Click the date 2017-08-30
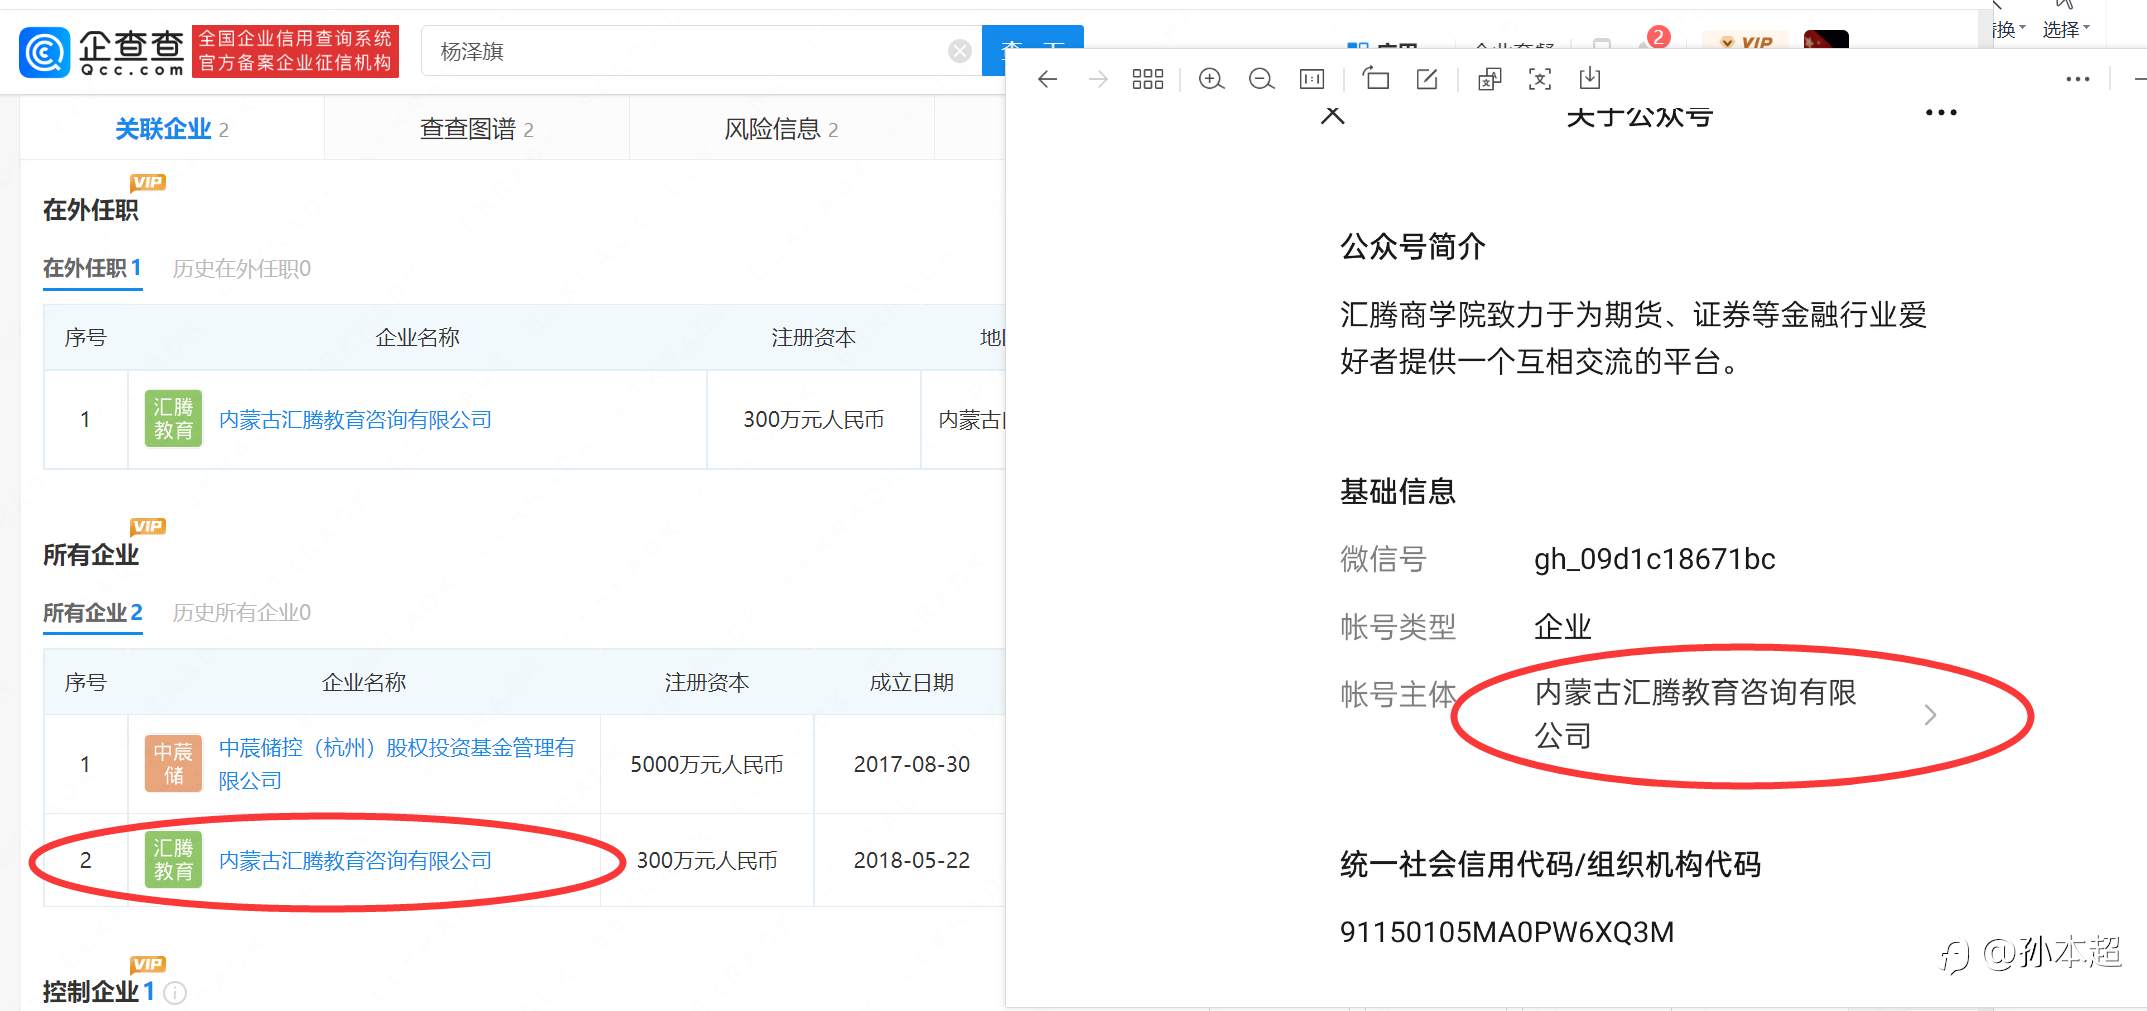 (911, 764)
